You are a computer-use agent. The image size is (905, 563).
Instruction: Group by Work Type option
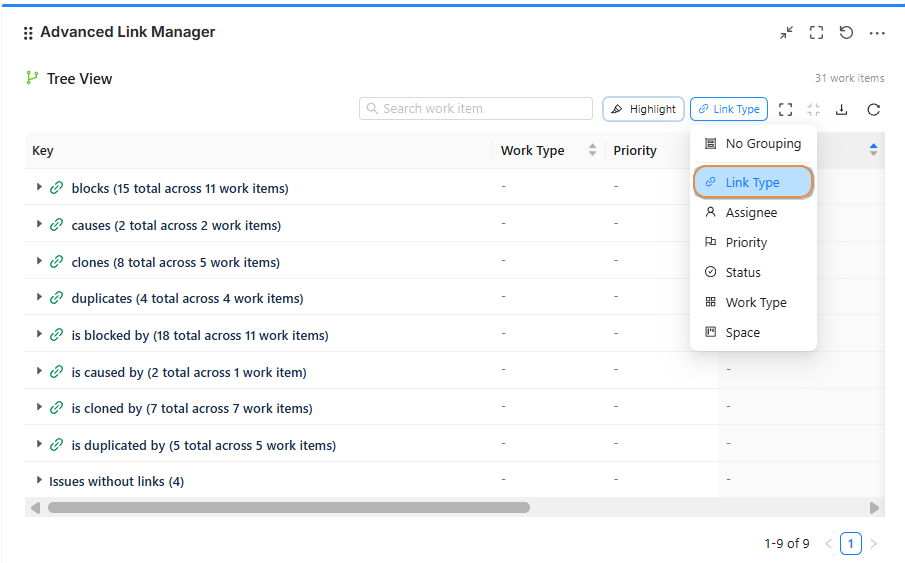click(x=755, y=303)
